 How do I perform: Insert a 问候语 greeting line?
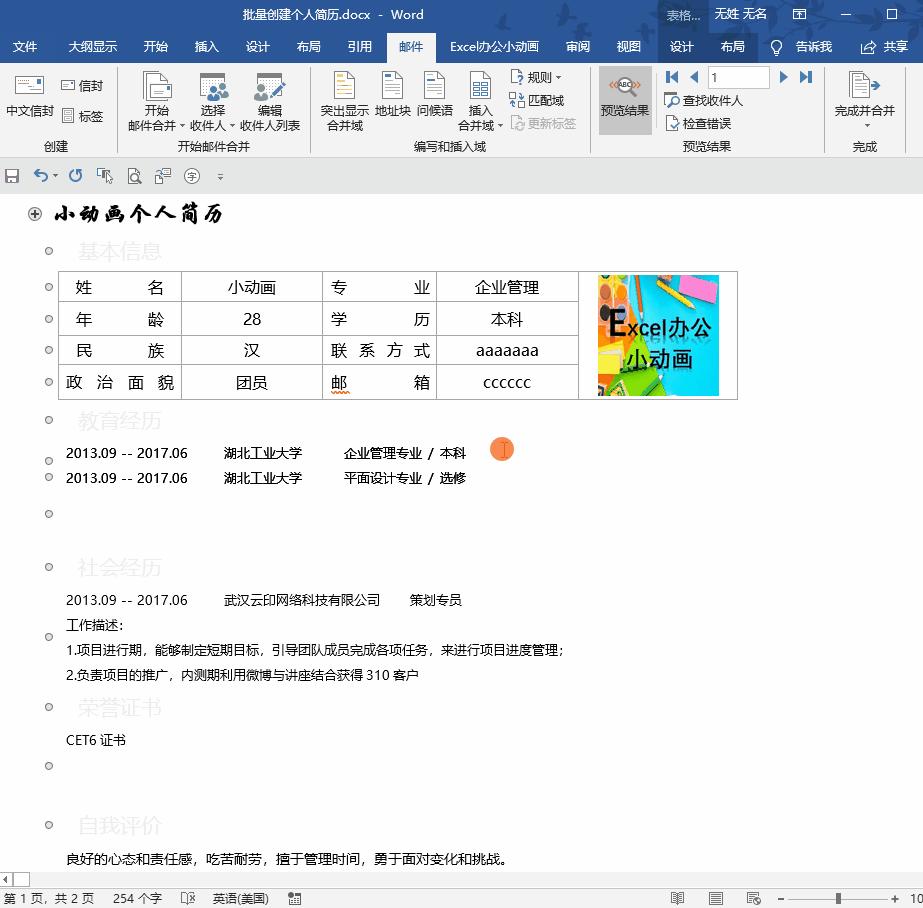pyautogui.click(x=433, y=100)
